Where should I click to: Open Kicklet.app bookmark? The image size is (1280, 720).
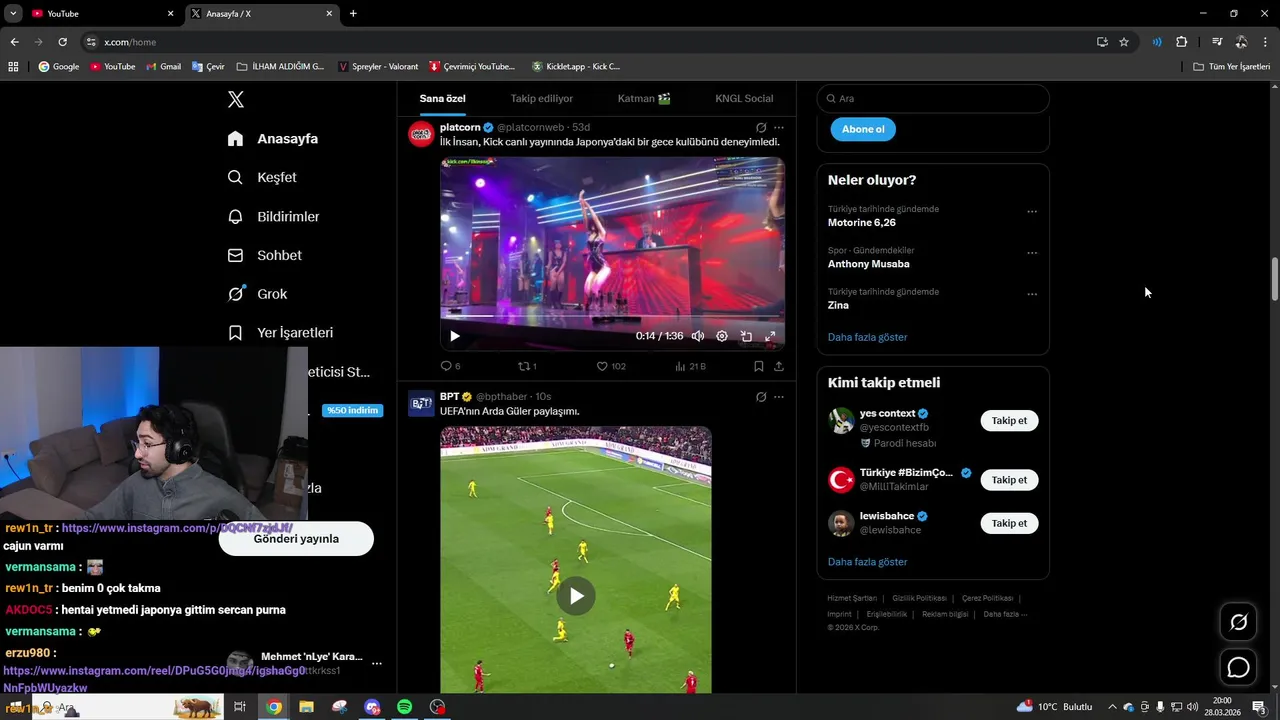576,66
